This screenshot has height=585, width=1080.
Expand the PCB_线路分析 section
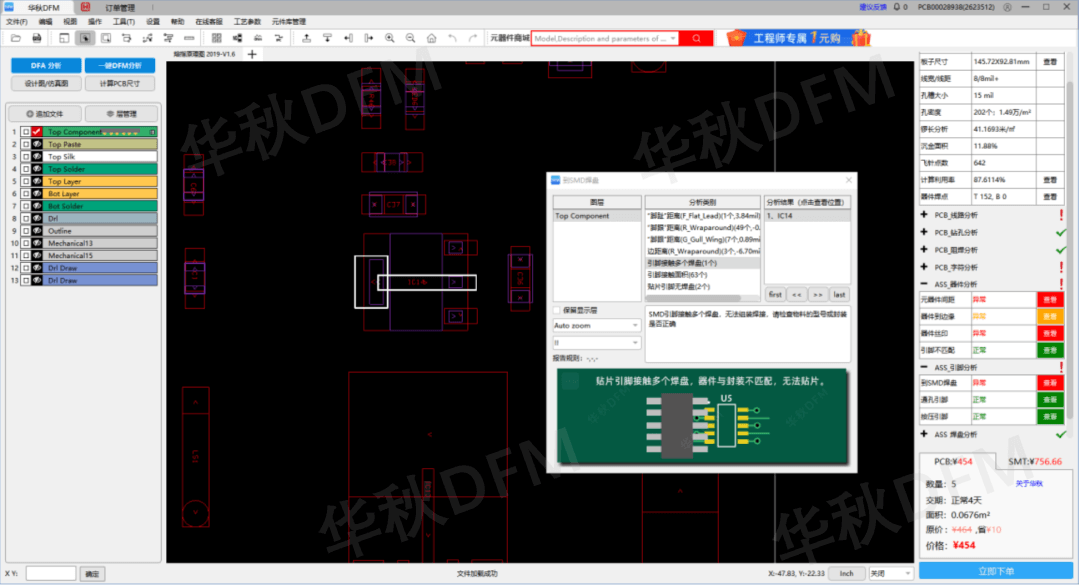[x=924, y=215]
